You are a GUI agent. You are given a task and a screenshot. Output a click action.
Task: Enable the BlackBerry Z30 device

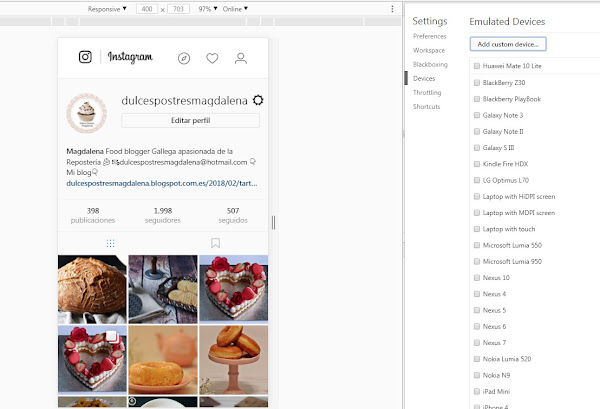[477, 83]
